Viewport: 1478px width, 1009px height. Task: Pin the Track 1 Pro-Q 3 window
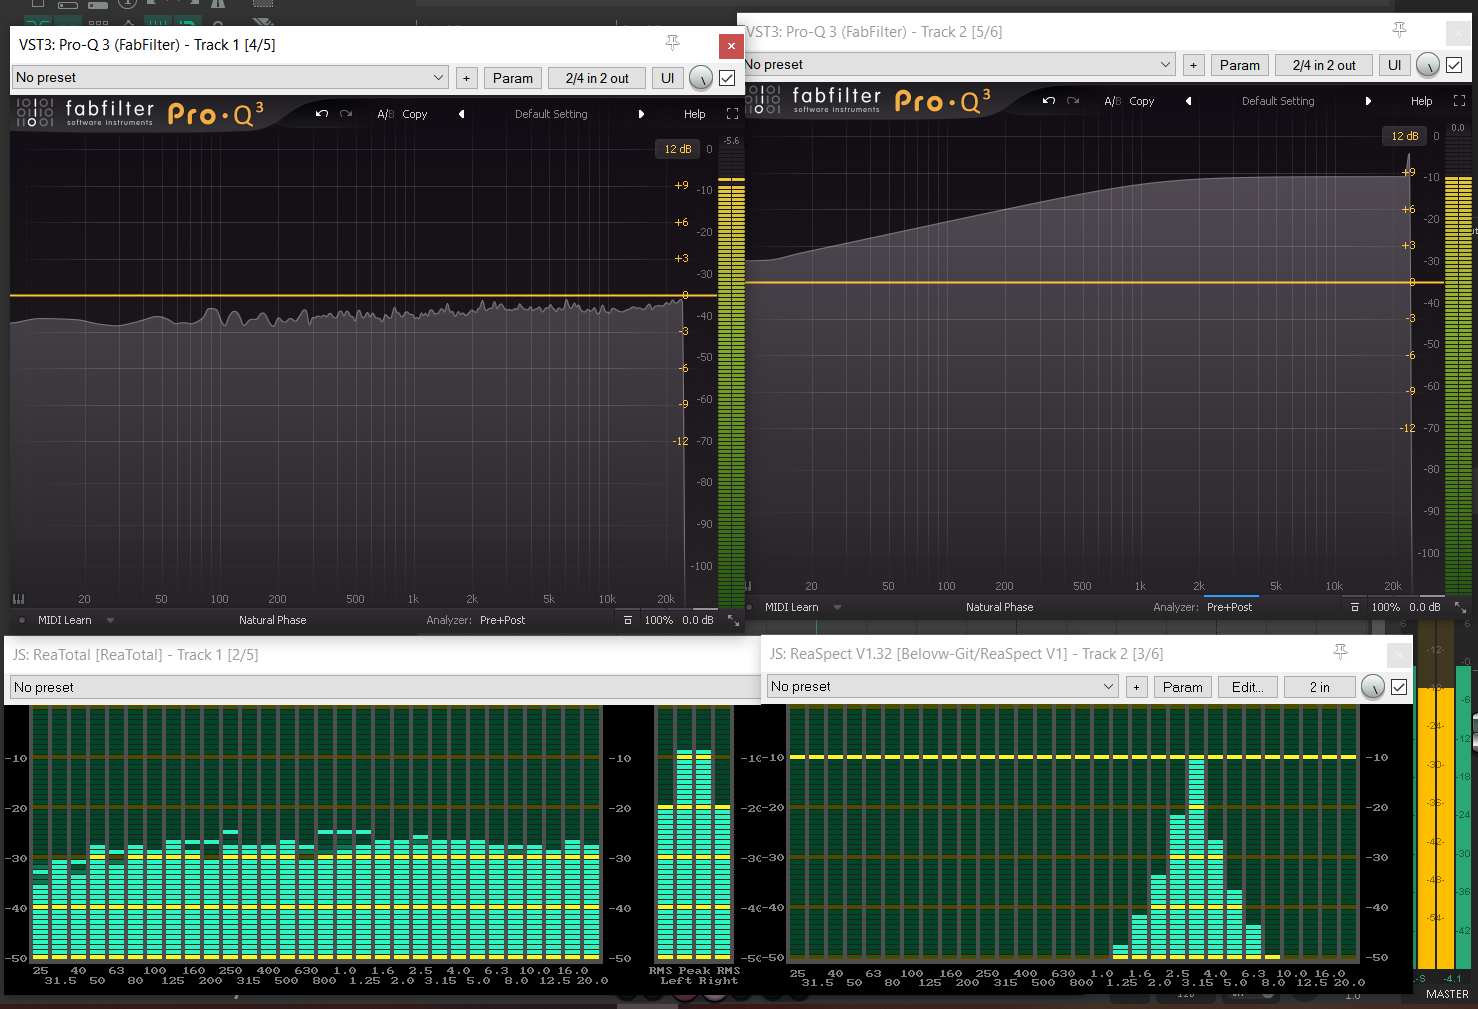coord(672,43)
